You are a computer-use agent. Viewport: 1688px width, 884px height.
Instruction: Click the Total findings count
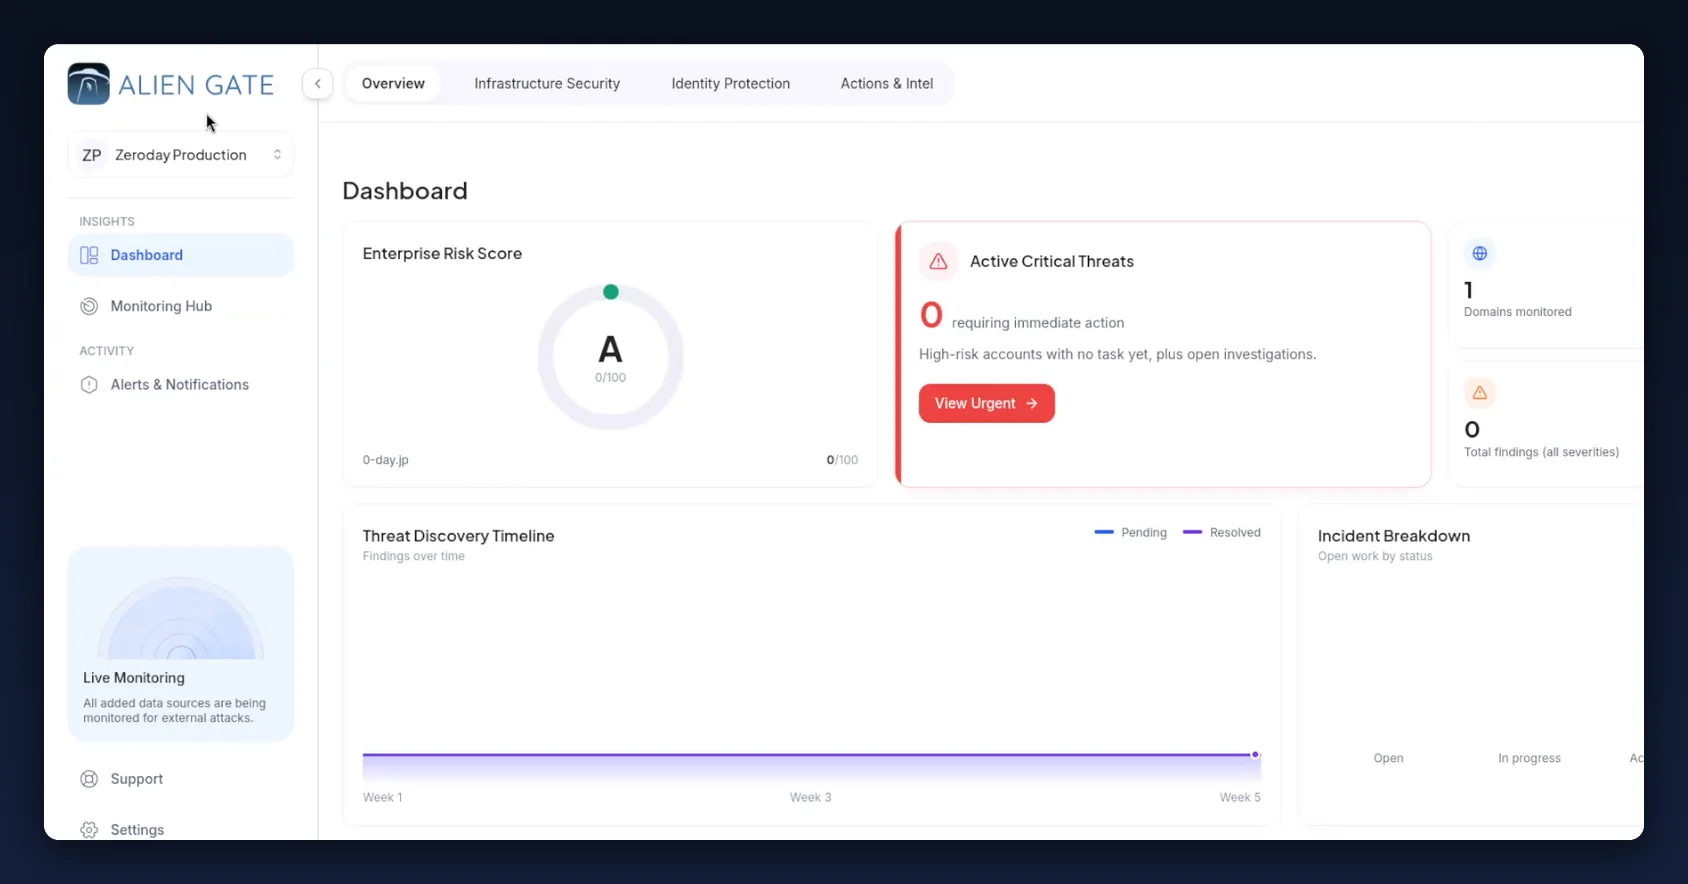[1472, 430]
